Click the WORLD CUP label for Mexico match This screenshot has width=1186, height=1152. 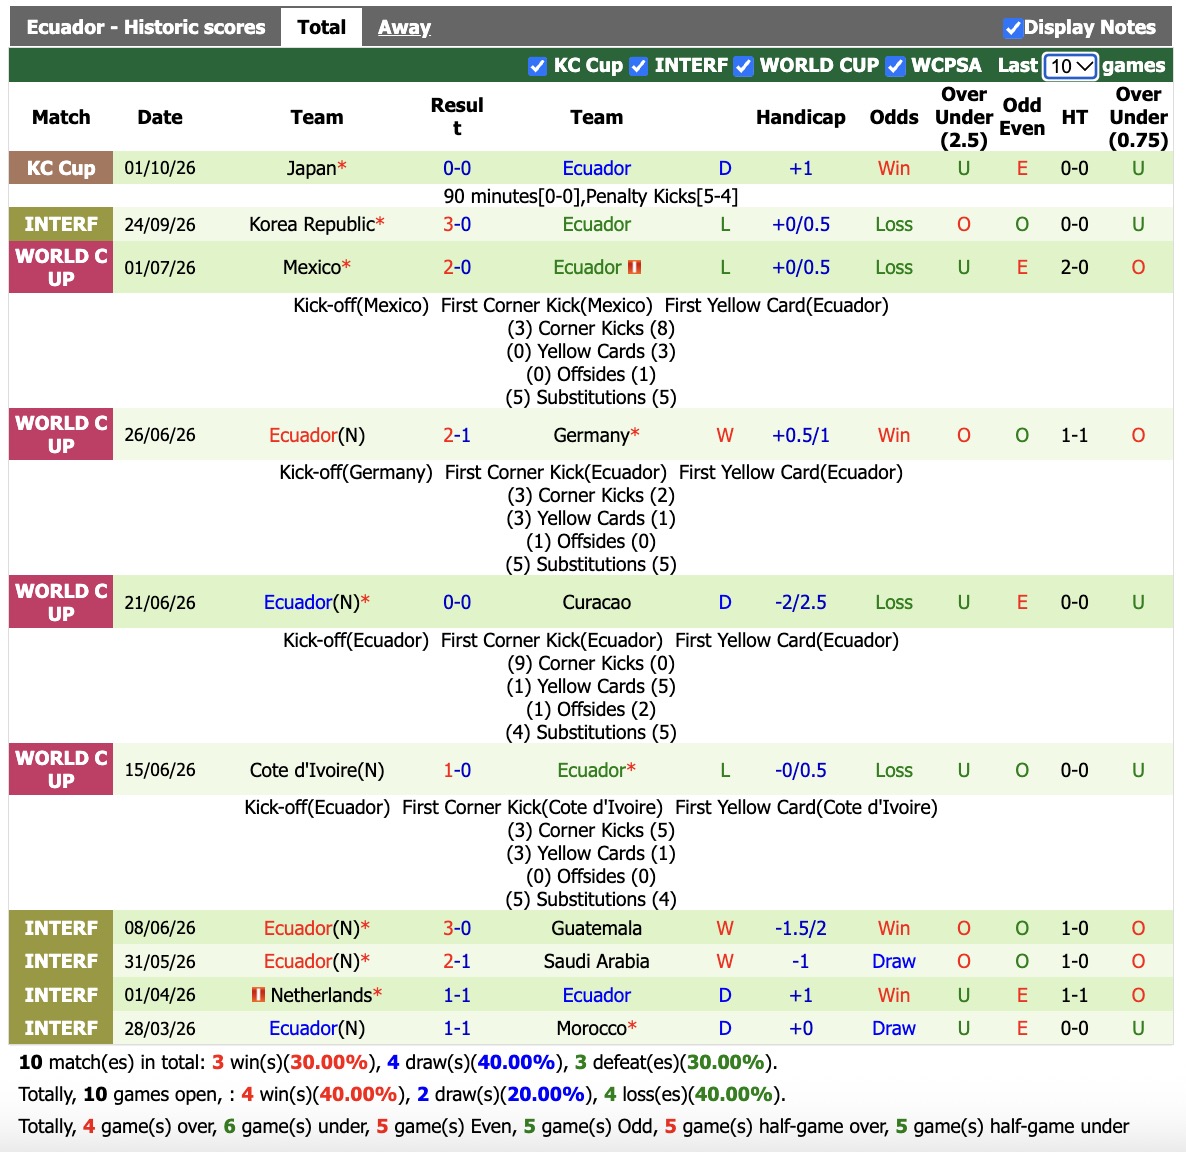61,267
